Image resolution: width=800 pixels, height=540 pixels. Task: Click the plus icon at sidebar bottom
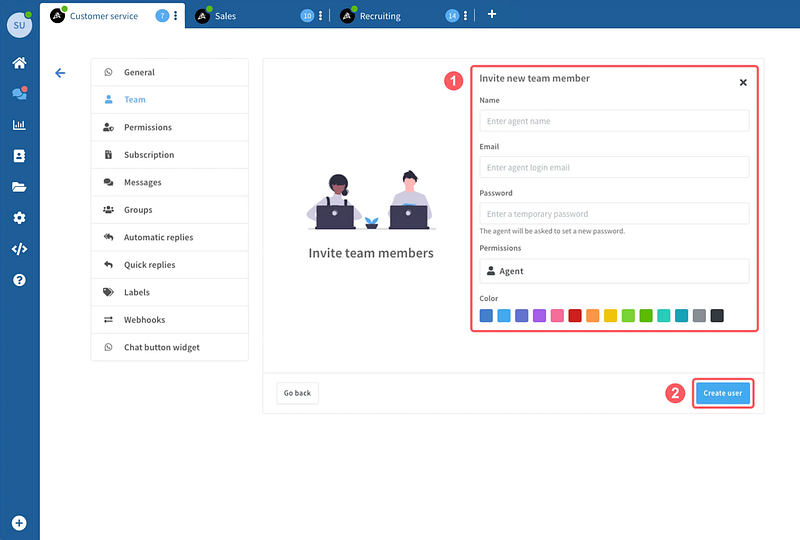tap(19, 523)
